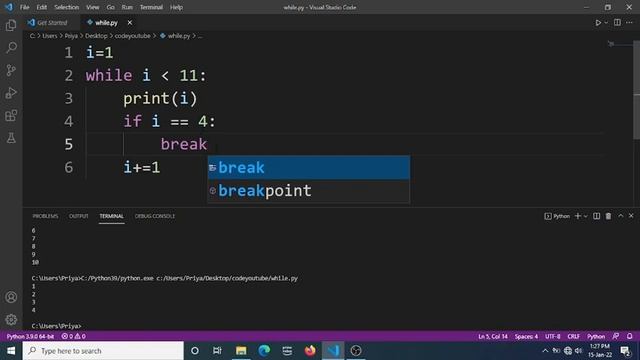Launch Microsoft Edge from taskbar
This screenshot has height=360, width=640.
pos(264,351)
